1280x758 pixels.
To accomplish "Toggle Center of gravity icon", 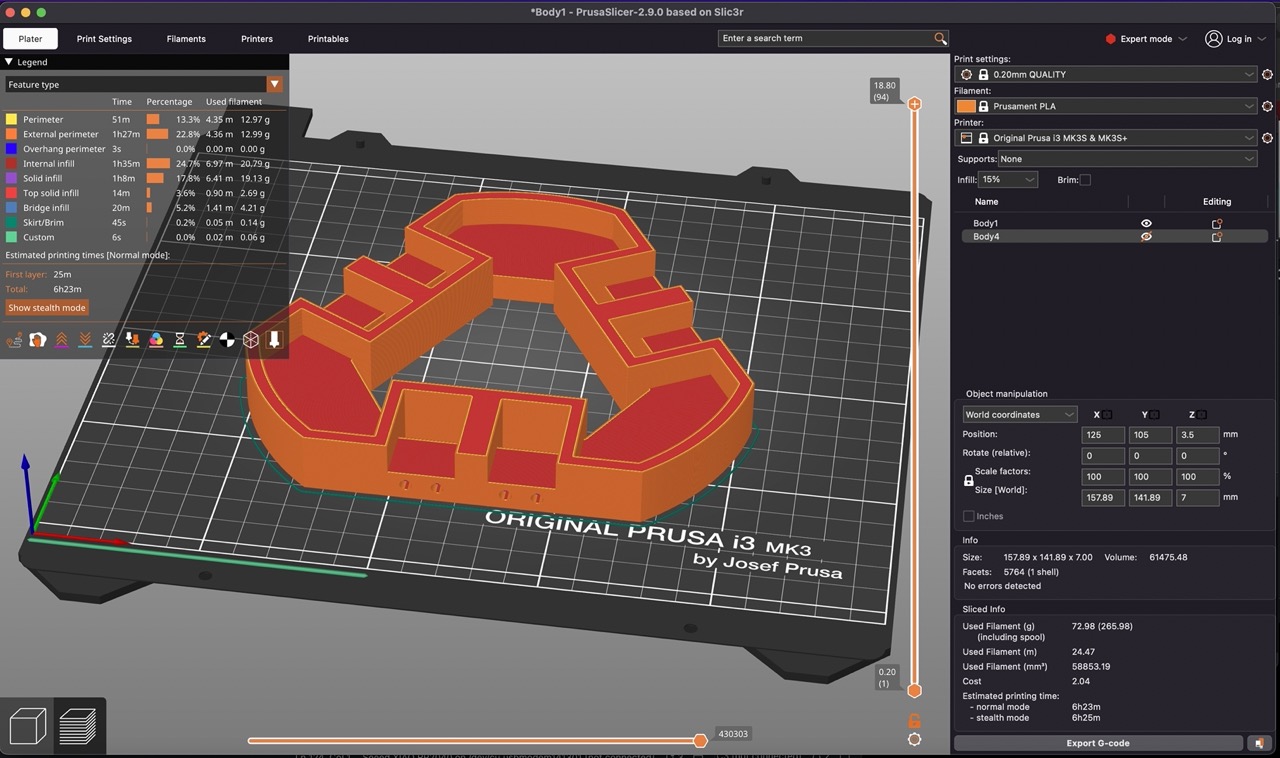I will pyautogui.click(x=227, y=340).
